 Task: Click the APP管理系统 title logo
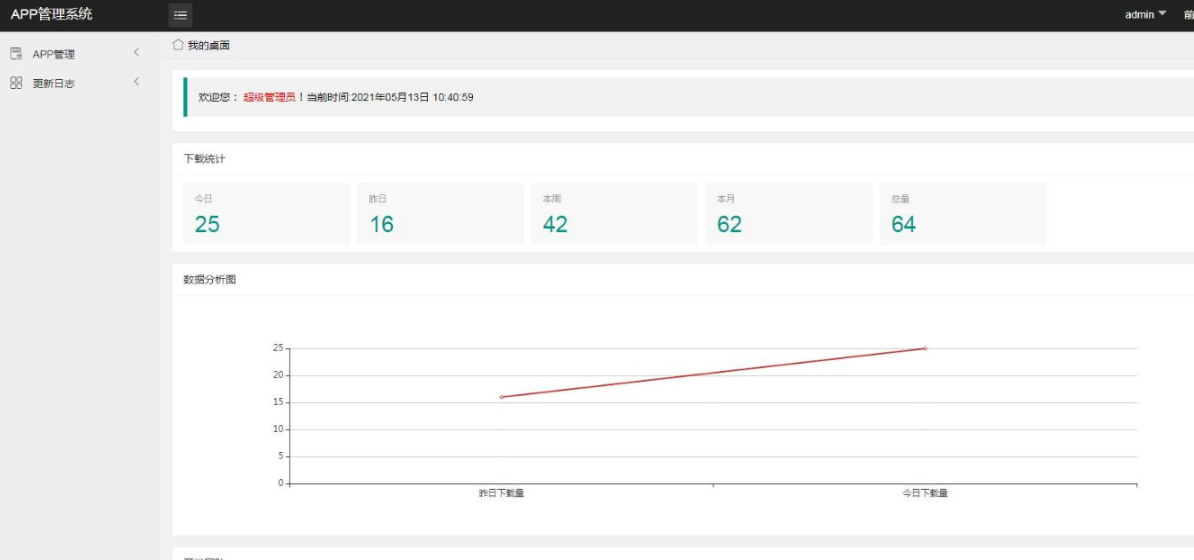(x=52, y=14)
